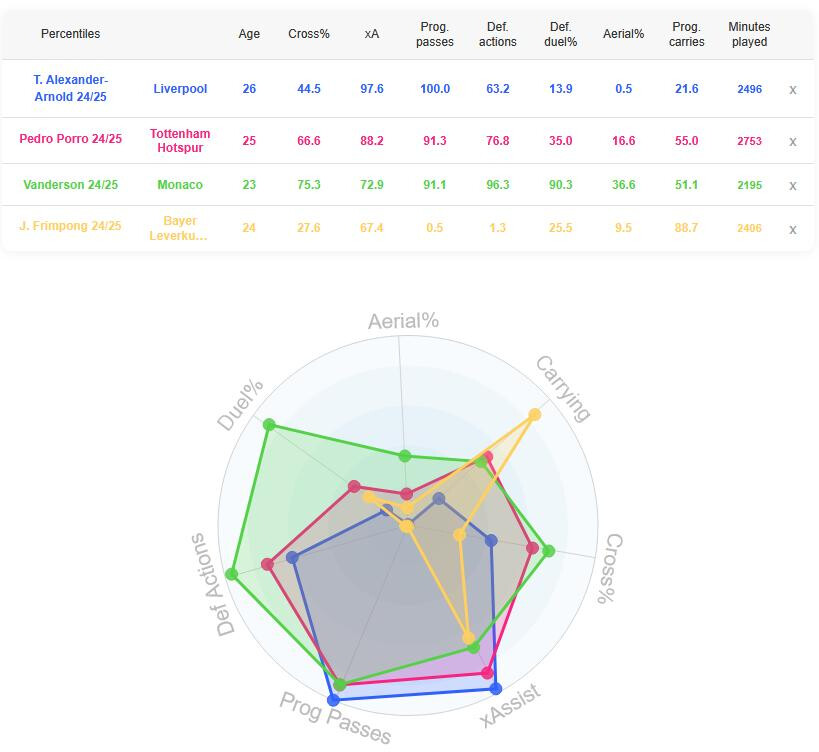This screenshot has height=752, width=819.
Task: Sort by the Cross% column header
Action: point(309,34)
